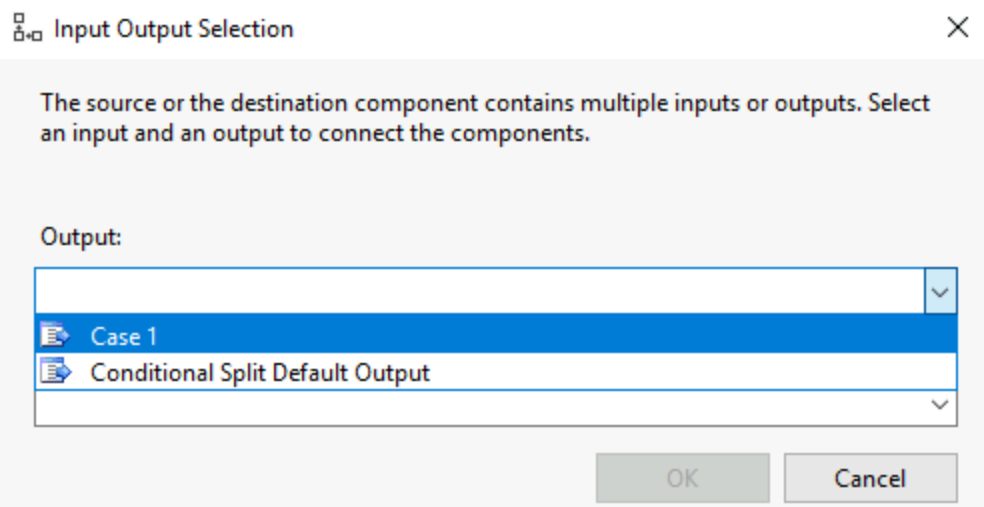This screenshot has height=507, width=984.
Task: Focus the empty Output combo box field
Action: pos(479,291)
